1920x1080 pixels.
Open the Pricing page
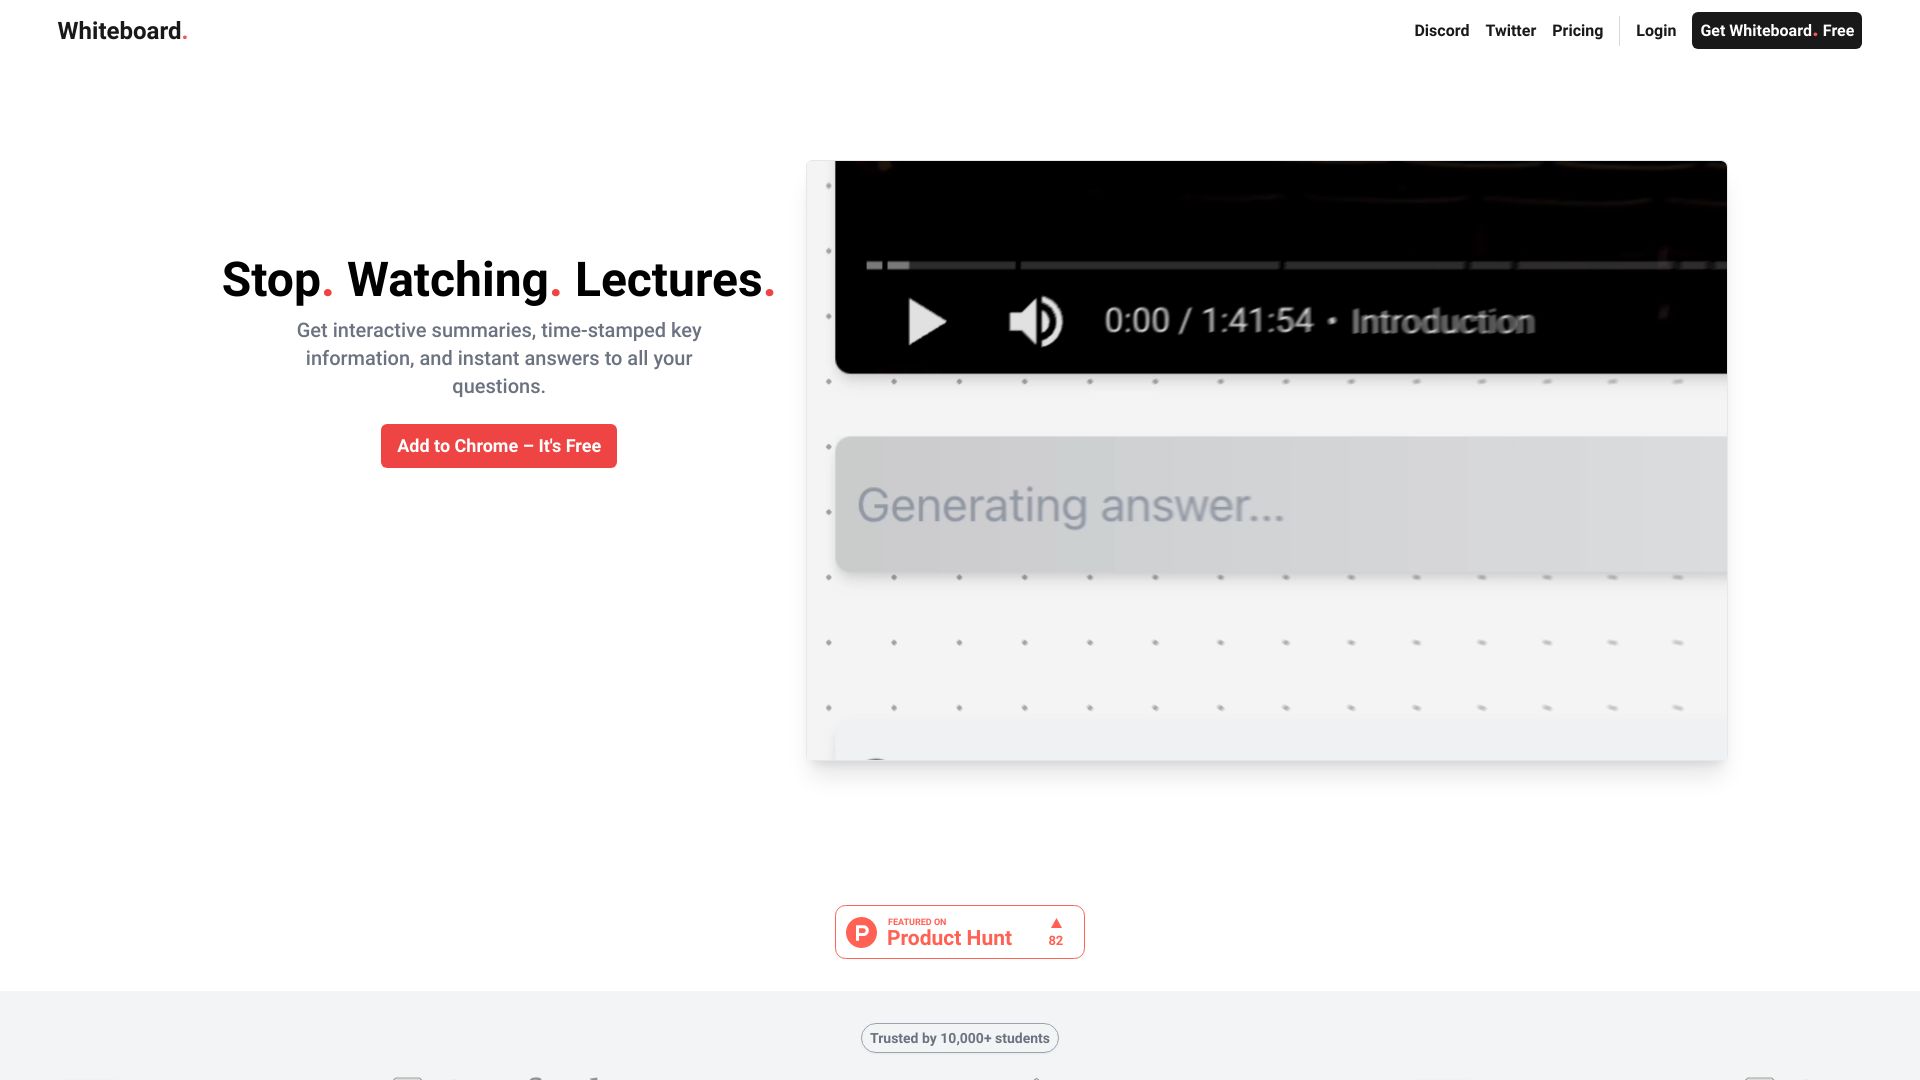(x=1577, y=30)
